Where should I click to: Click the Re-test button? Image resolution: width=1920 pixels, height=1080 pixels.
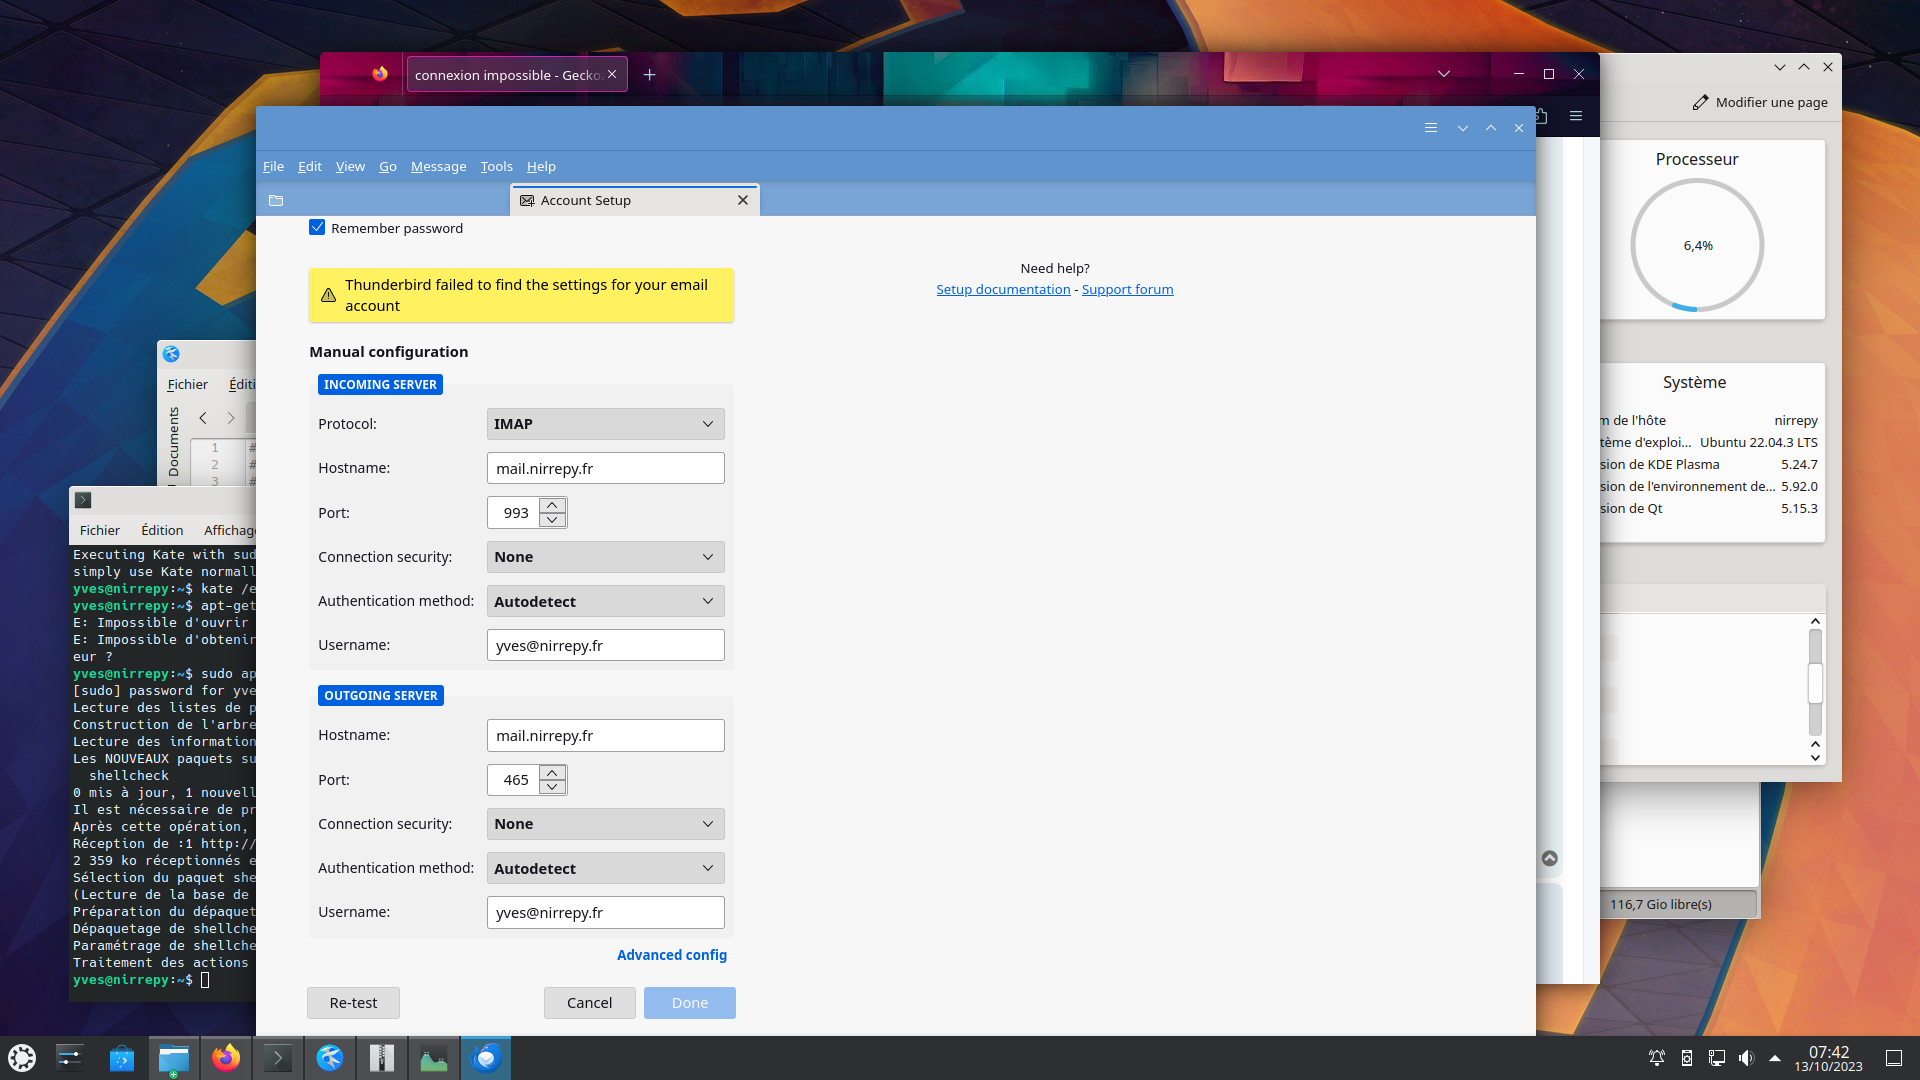(x=353, y=1003)
